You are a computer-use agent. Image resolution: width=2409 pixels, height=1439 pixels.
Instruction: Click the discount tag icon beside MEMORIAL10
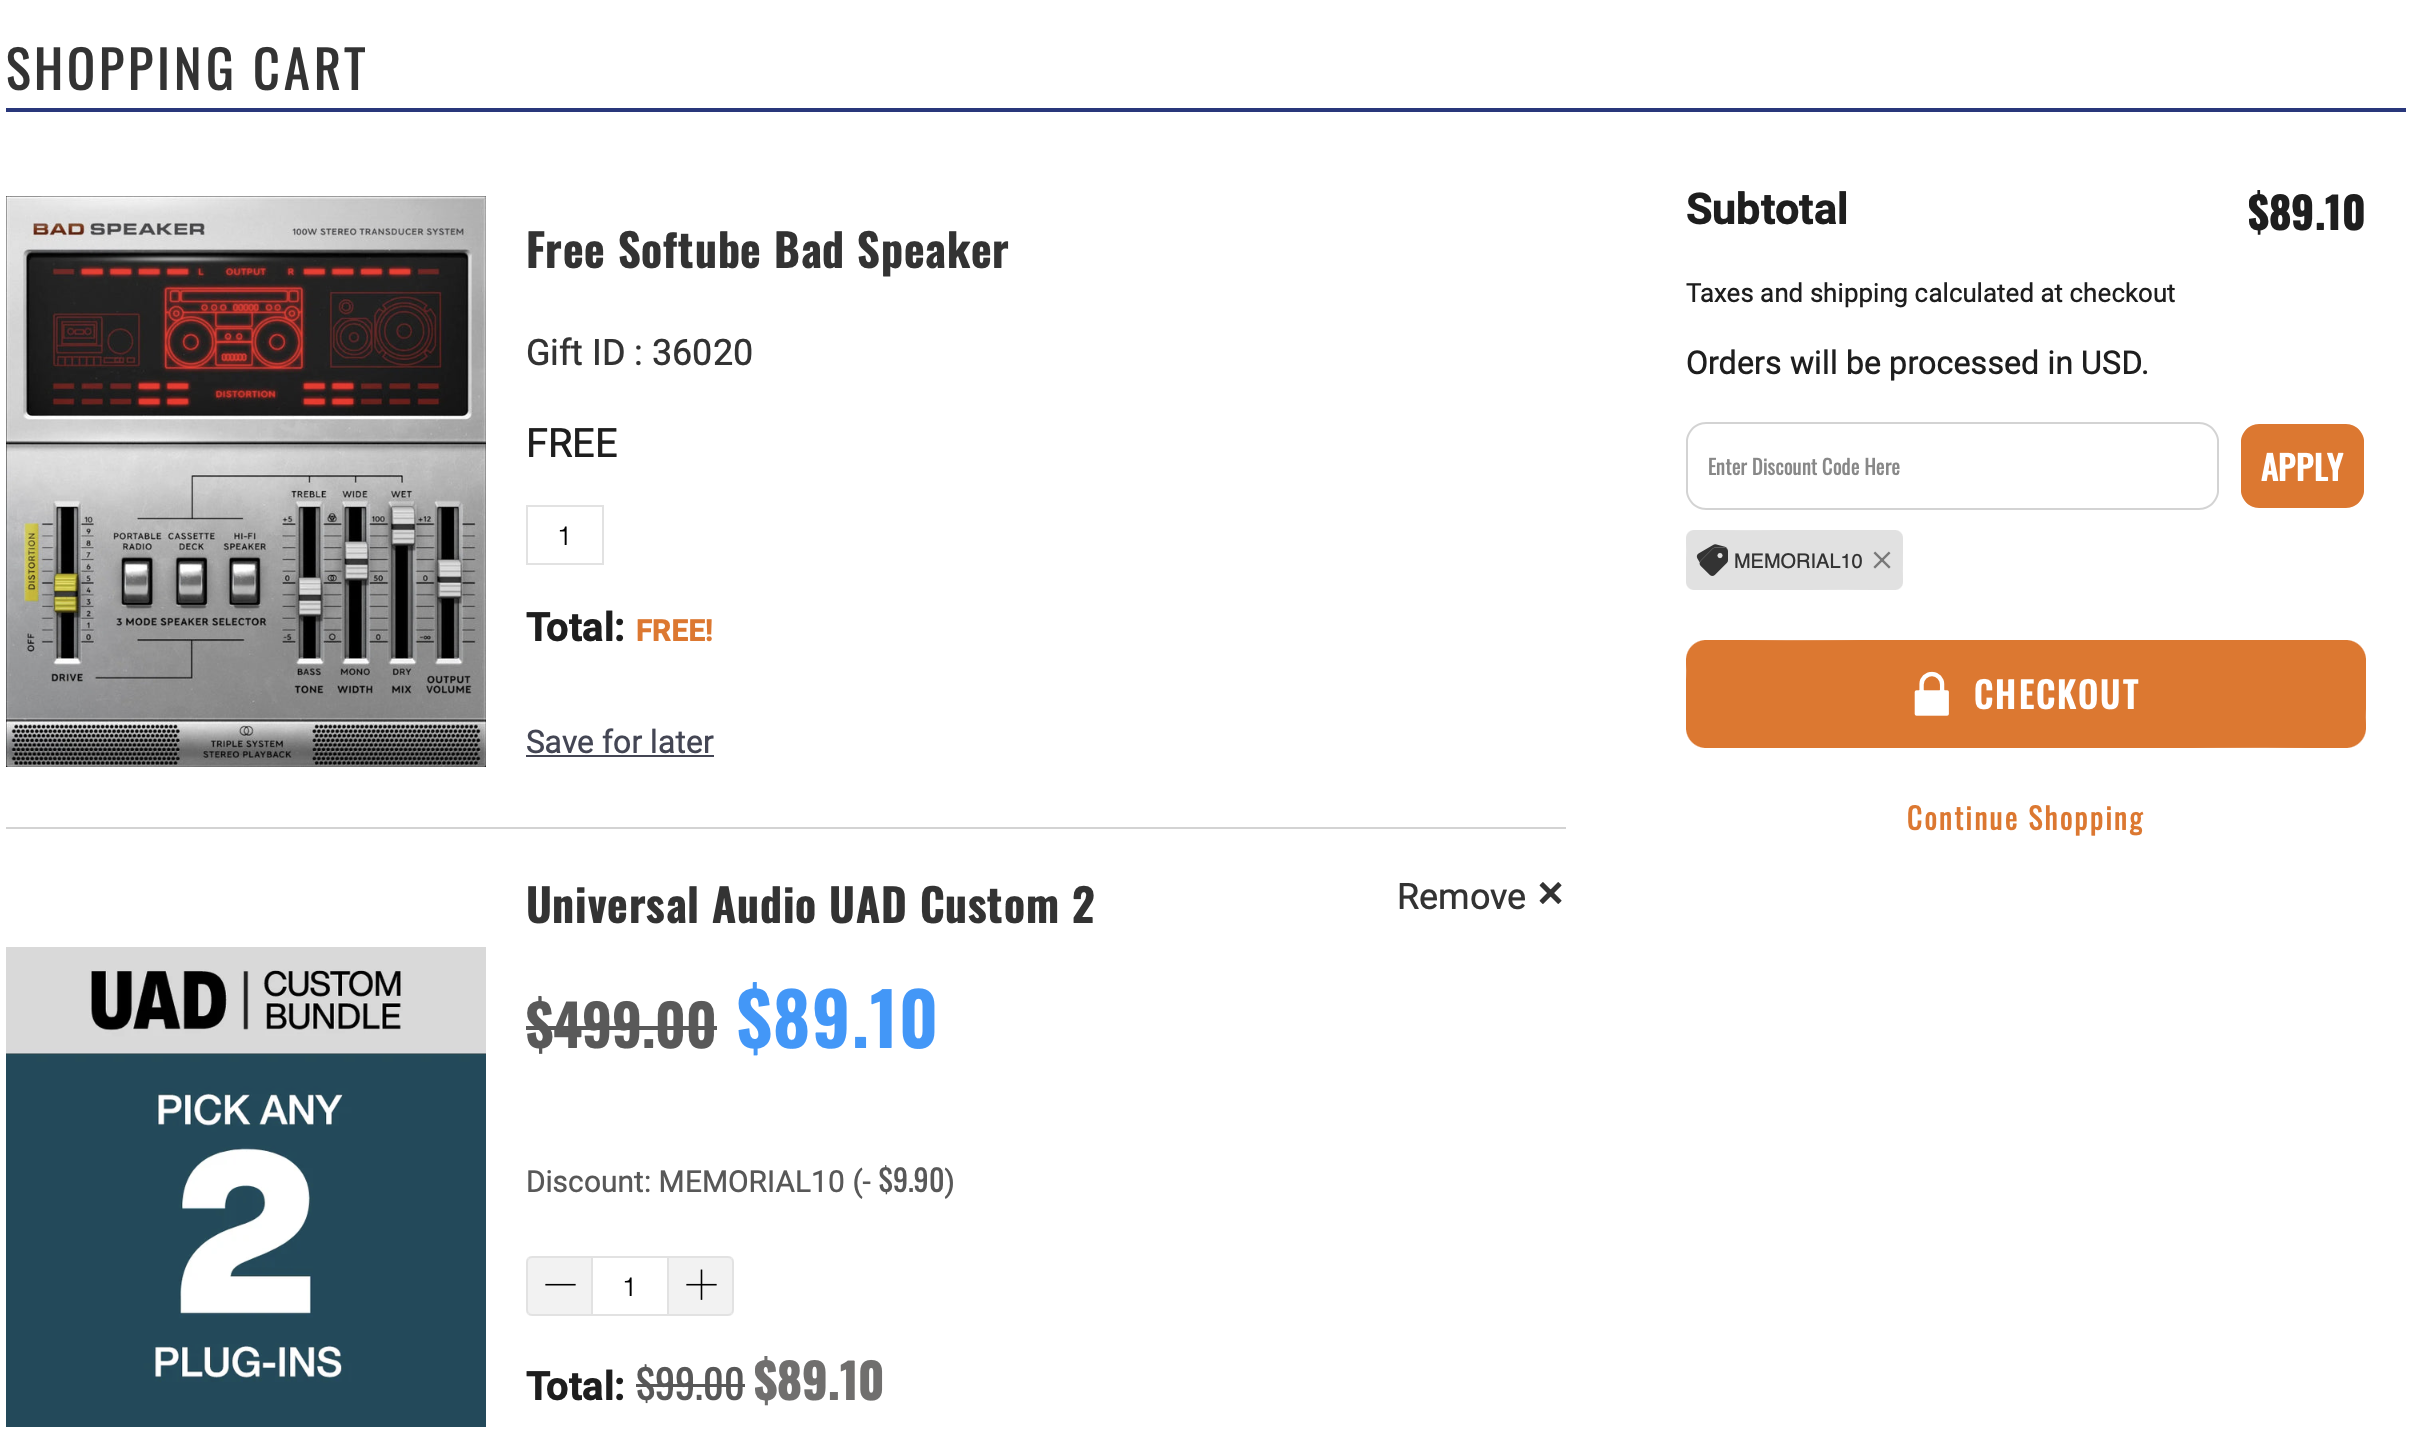[x=1712, y=560]
